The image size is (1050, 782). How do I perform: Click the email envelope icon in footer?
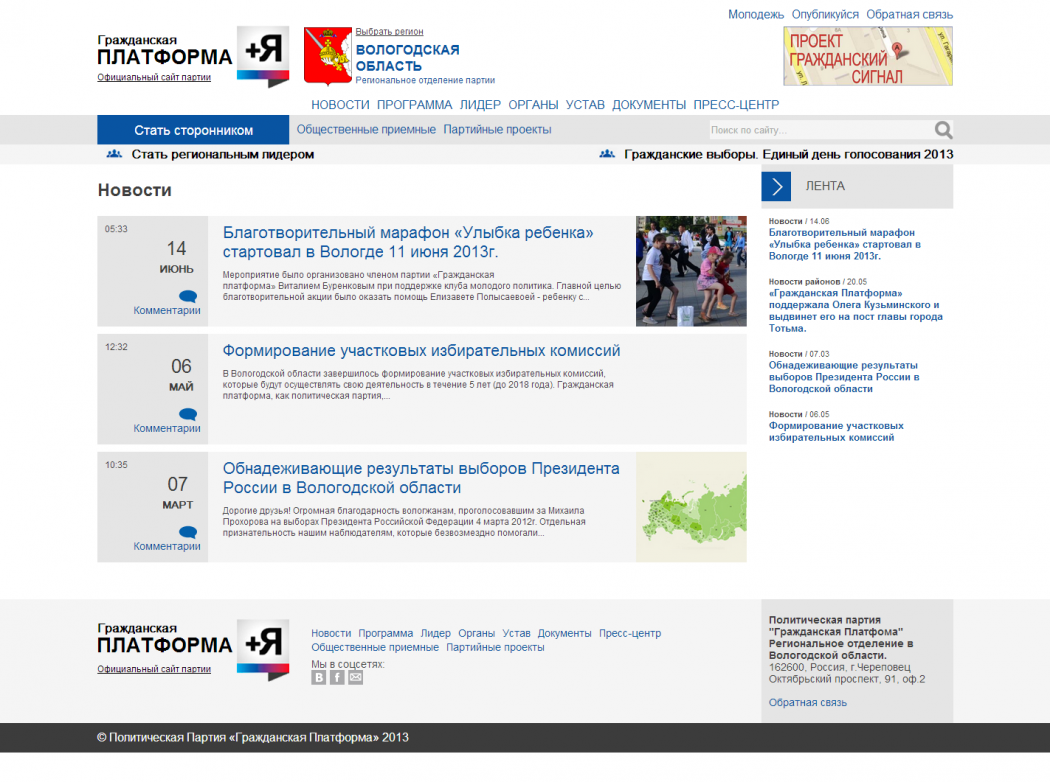(356, 678)
